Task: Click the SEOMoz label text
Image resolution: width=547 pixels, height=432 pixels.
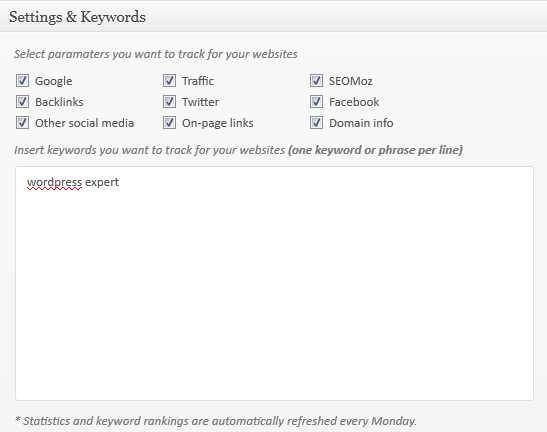Action: pos(351,81)
